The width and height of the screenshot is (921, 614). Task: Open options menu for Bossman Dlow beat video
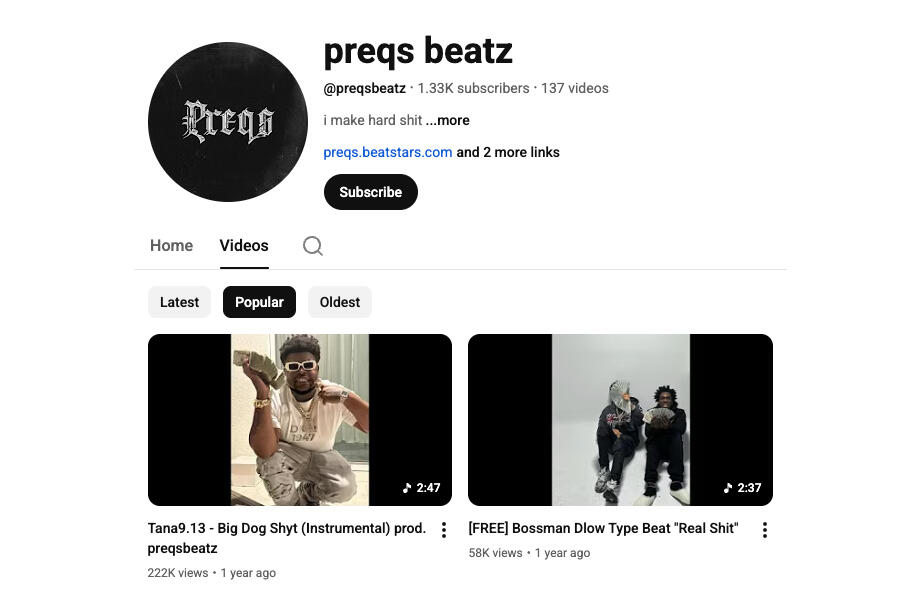[764, 530]
